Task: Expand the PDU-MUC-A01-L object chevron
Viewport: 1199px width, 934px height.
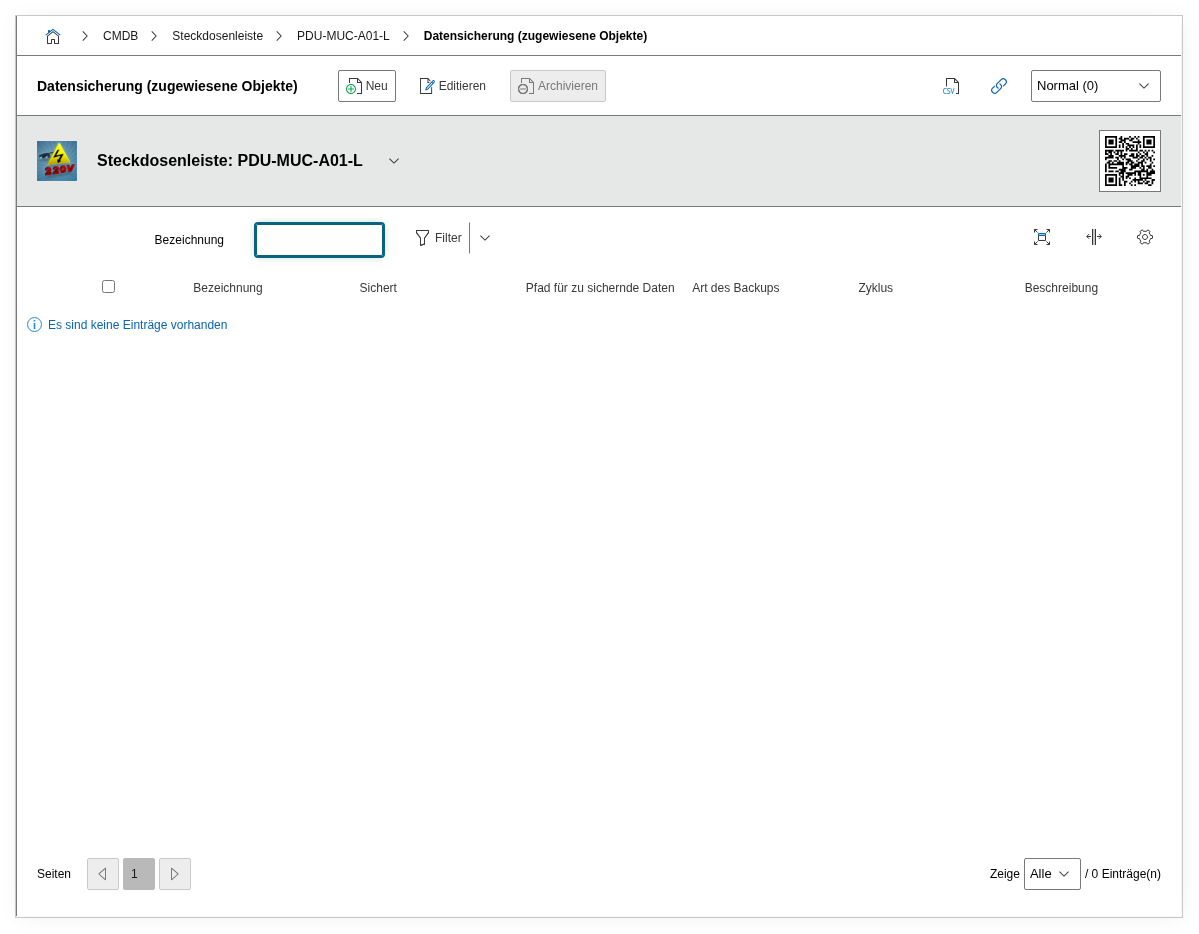Action: tap(394, 161)
